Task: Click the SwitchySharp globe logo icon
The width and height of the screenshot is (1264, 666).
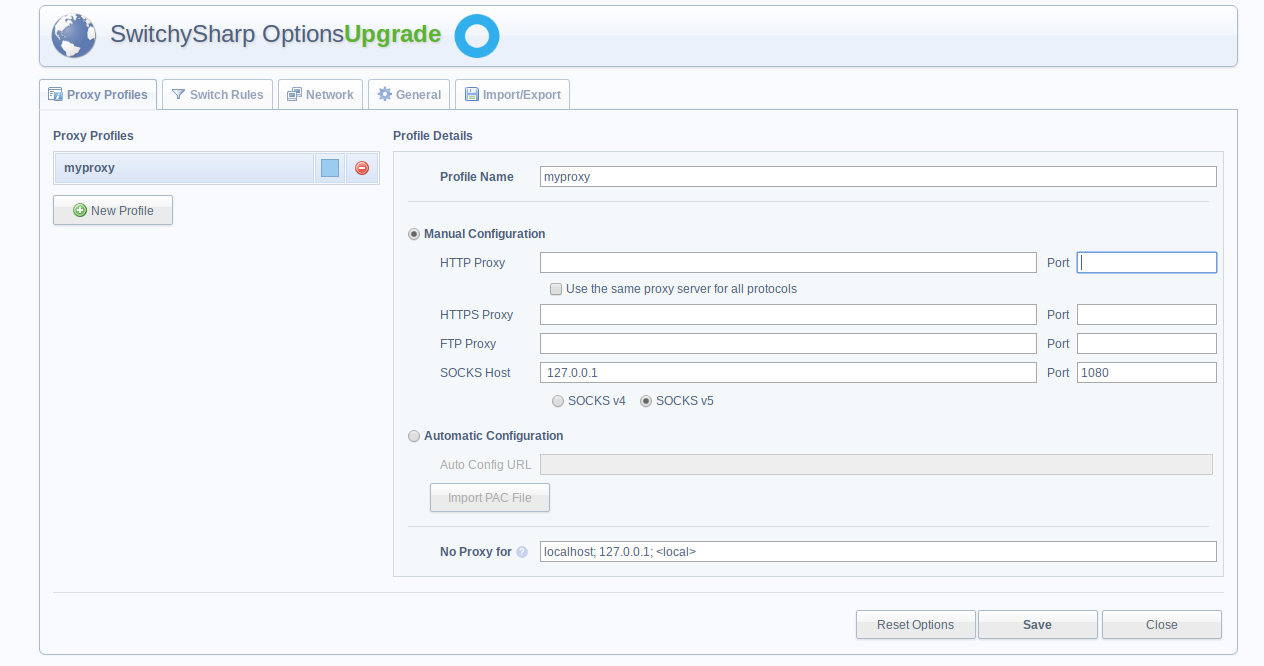Action: tap(74, 35)
